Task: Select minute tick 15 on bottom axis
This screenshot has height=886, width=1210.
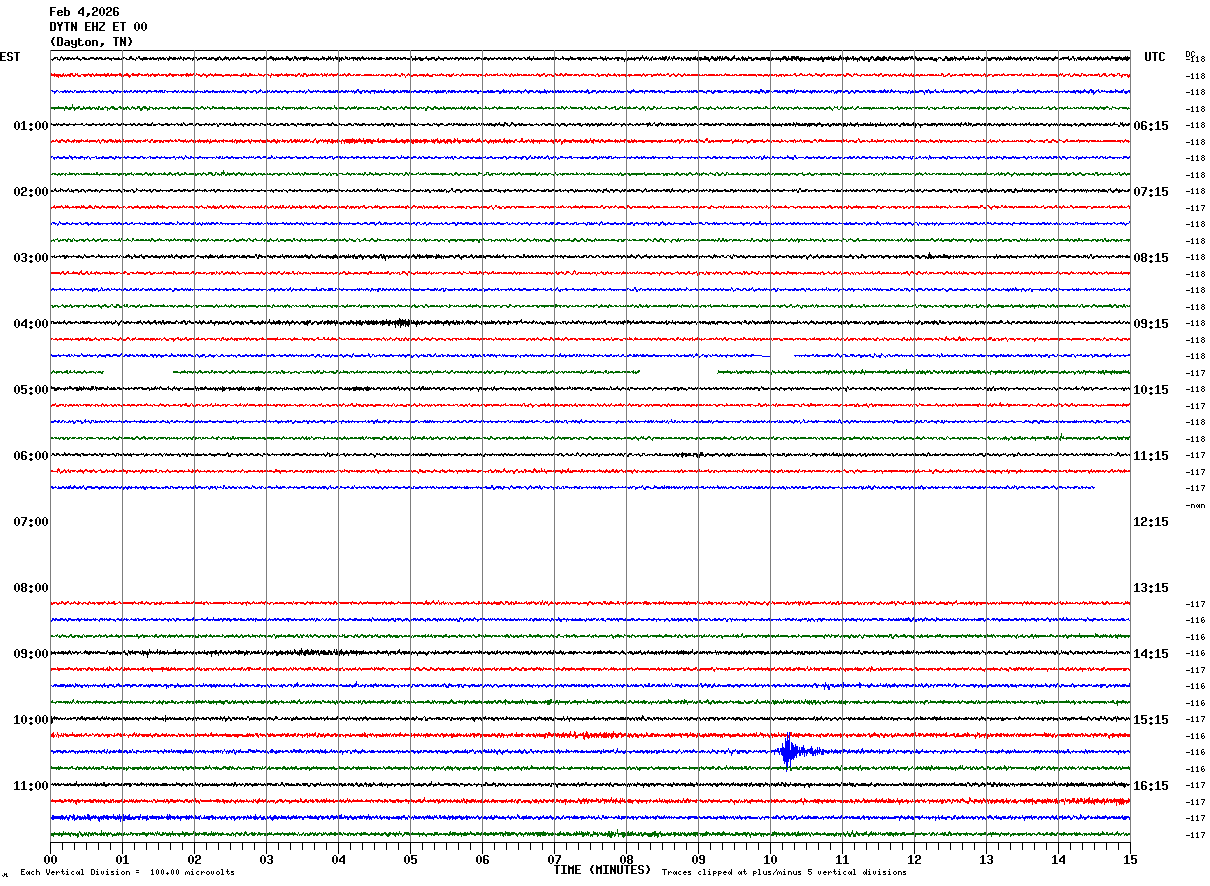Action: pyautogui.click(x=1130, y=859)
